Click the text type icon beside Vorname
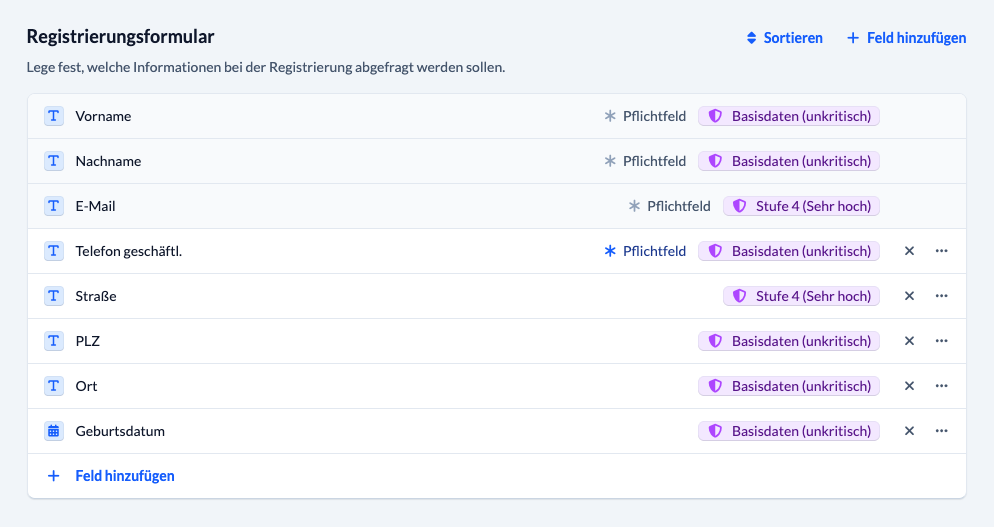This screenshot has height=527, width=994. pos(54,116)
